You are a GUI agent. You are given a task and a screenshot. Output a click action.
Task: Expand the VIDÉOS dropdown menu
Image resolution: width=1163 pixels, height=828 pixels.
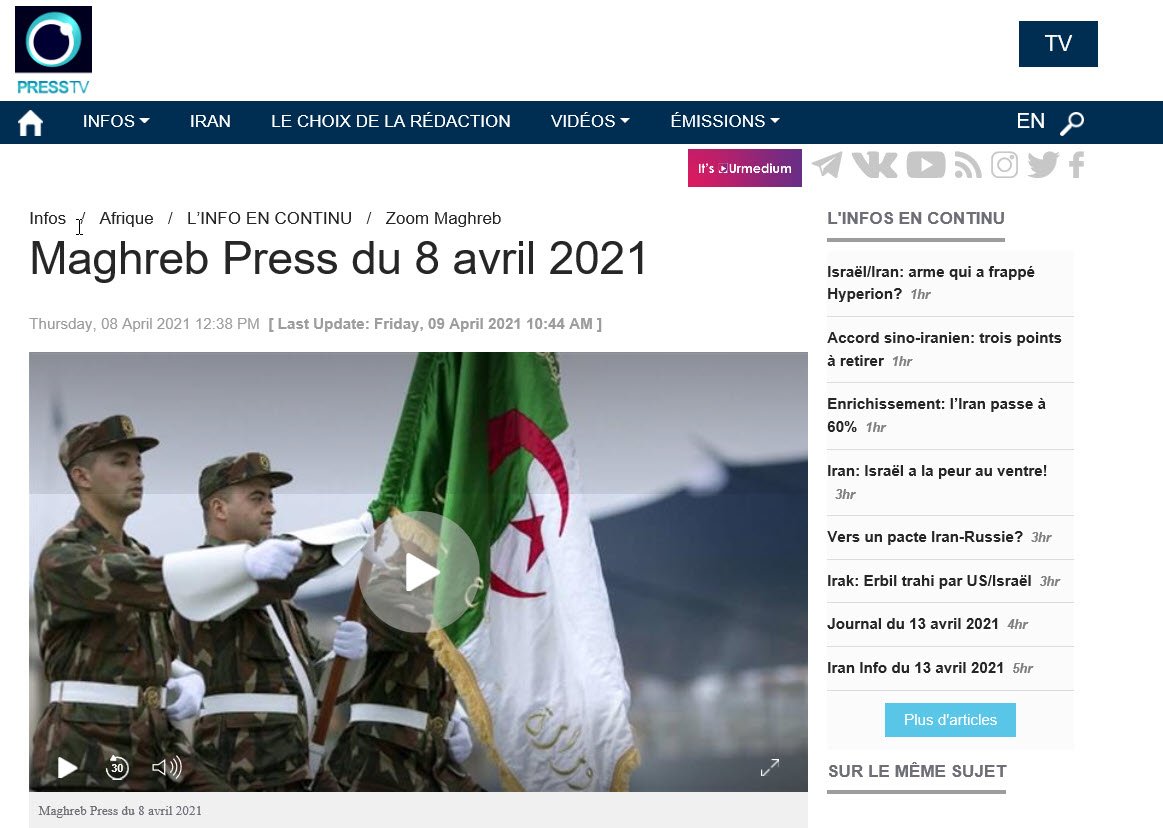click(590, 121)
